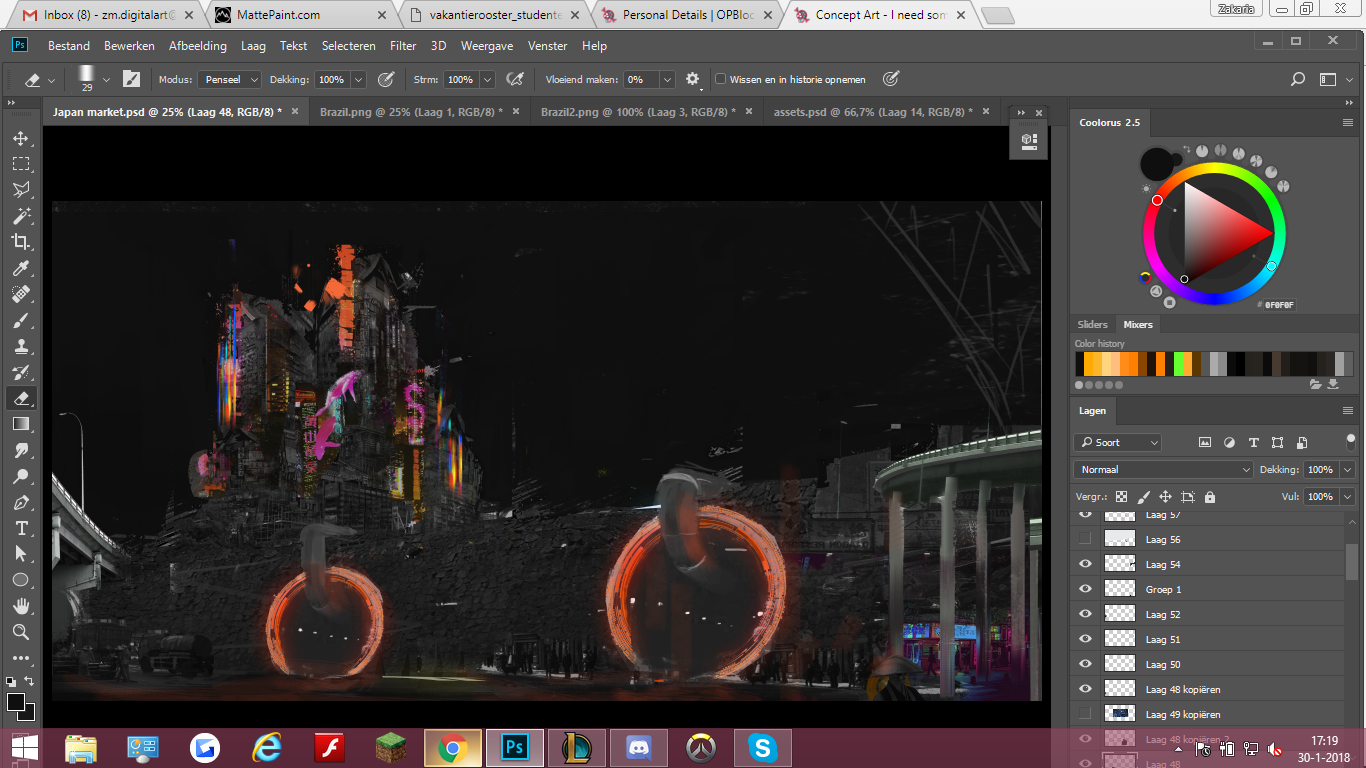
Task: Hide layer Laag 54
Action: tap(1085, 564)
